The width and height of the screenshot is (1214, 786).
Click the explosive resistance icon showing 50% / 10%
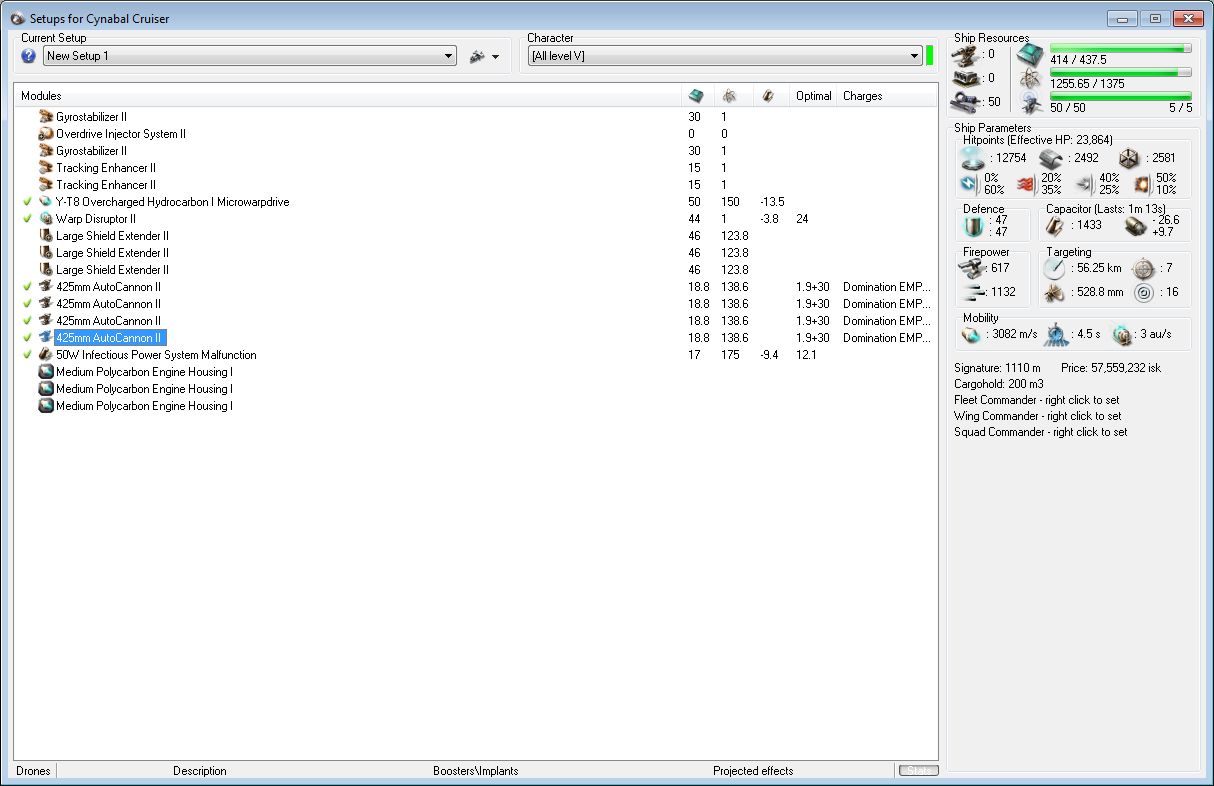(x=1142, y=184)
